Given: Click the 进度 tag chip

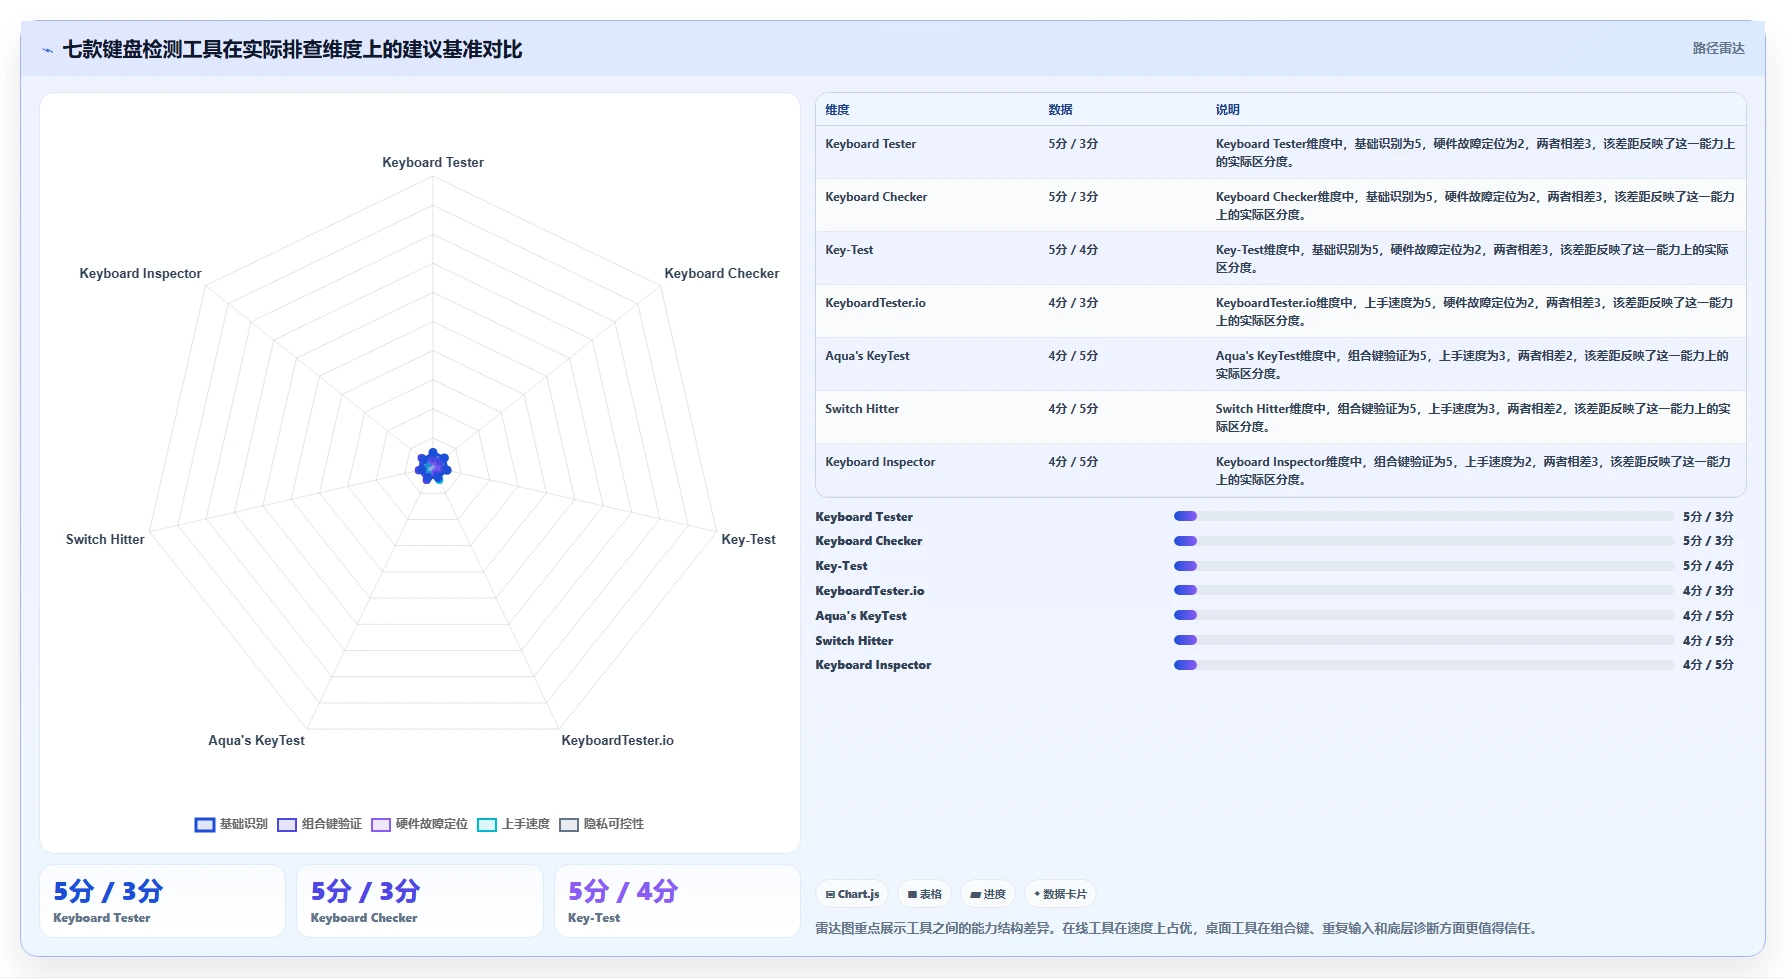Looking at the screenshot, I should point(988,894).
